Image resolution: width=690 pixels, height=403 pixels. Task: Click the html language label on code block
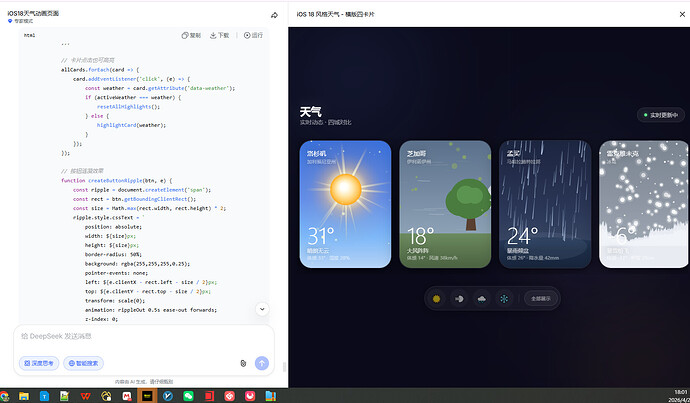tap(29, 35)
